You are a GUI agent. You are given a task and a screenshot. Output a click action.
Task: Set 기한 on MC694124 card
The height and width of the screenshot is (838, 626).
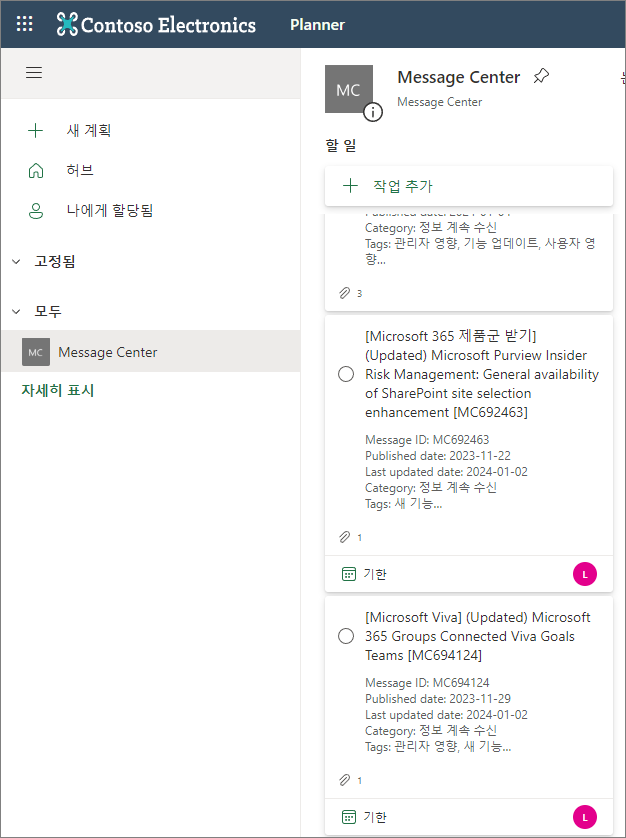(375, 817)
